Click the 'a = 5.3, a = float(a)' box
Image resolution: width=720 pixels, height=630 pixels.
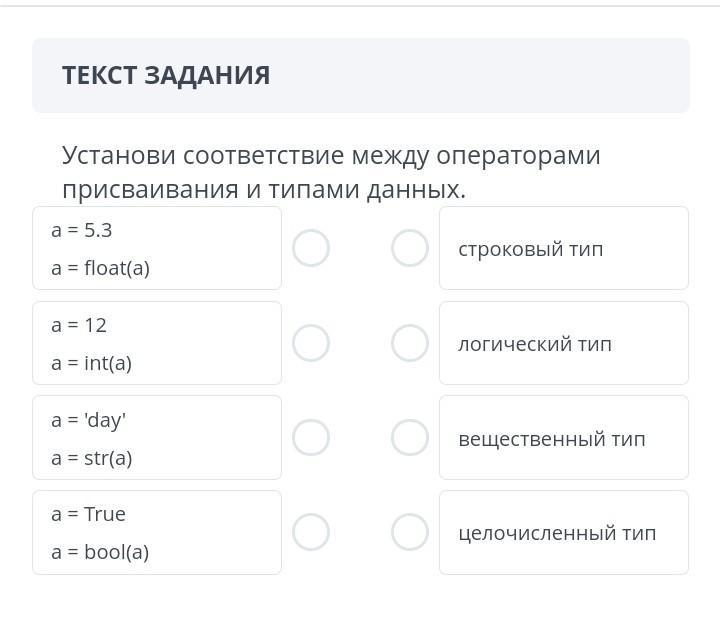157,248
